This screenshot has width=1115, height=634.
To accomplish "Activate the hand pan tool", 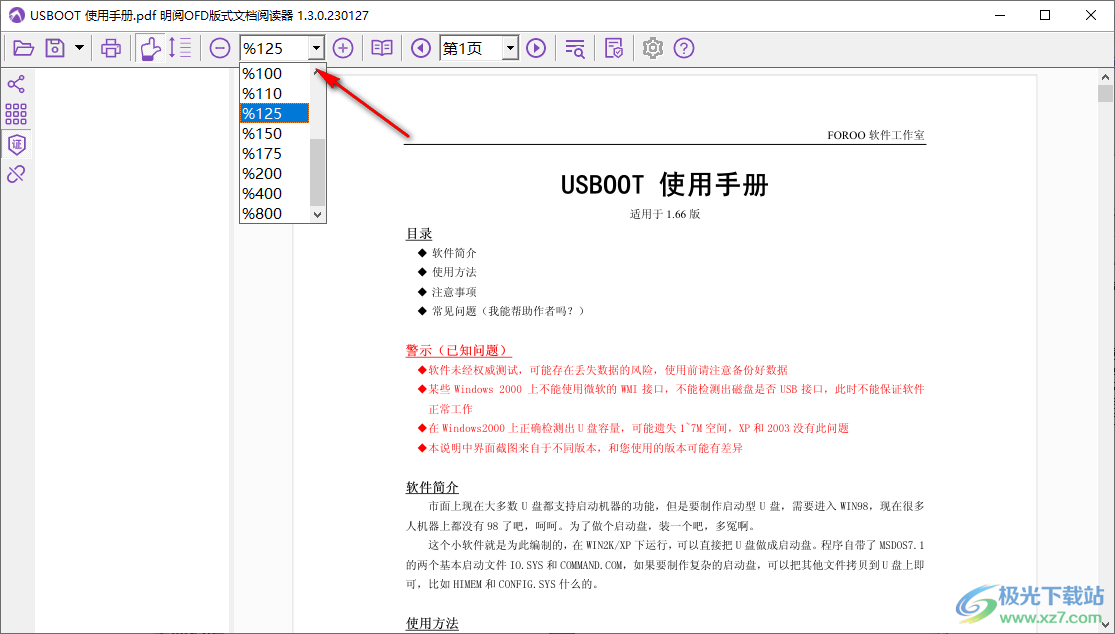I will [x=150, y=48].
